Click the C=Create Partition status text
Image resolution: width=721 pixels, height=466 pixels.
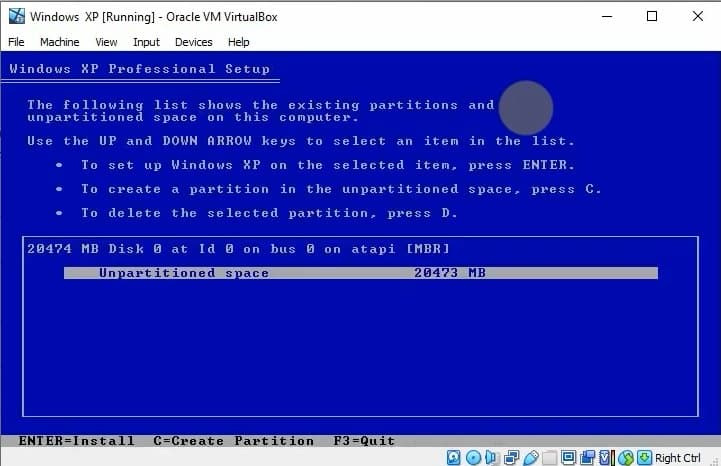pos(234,441)
